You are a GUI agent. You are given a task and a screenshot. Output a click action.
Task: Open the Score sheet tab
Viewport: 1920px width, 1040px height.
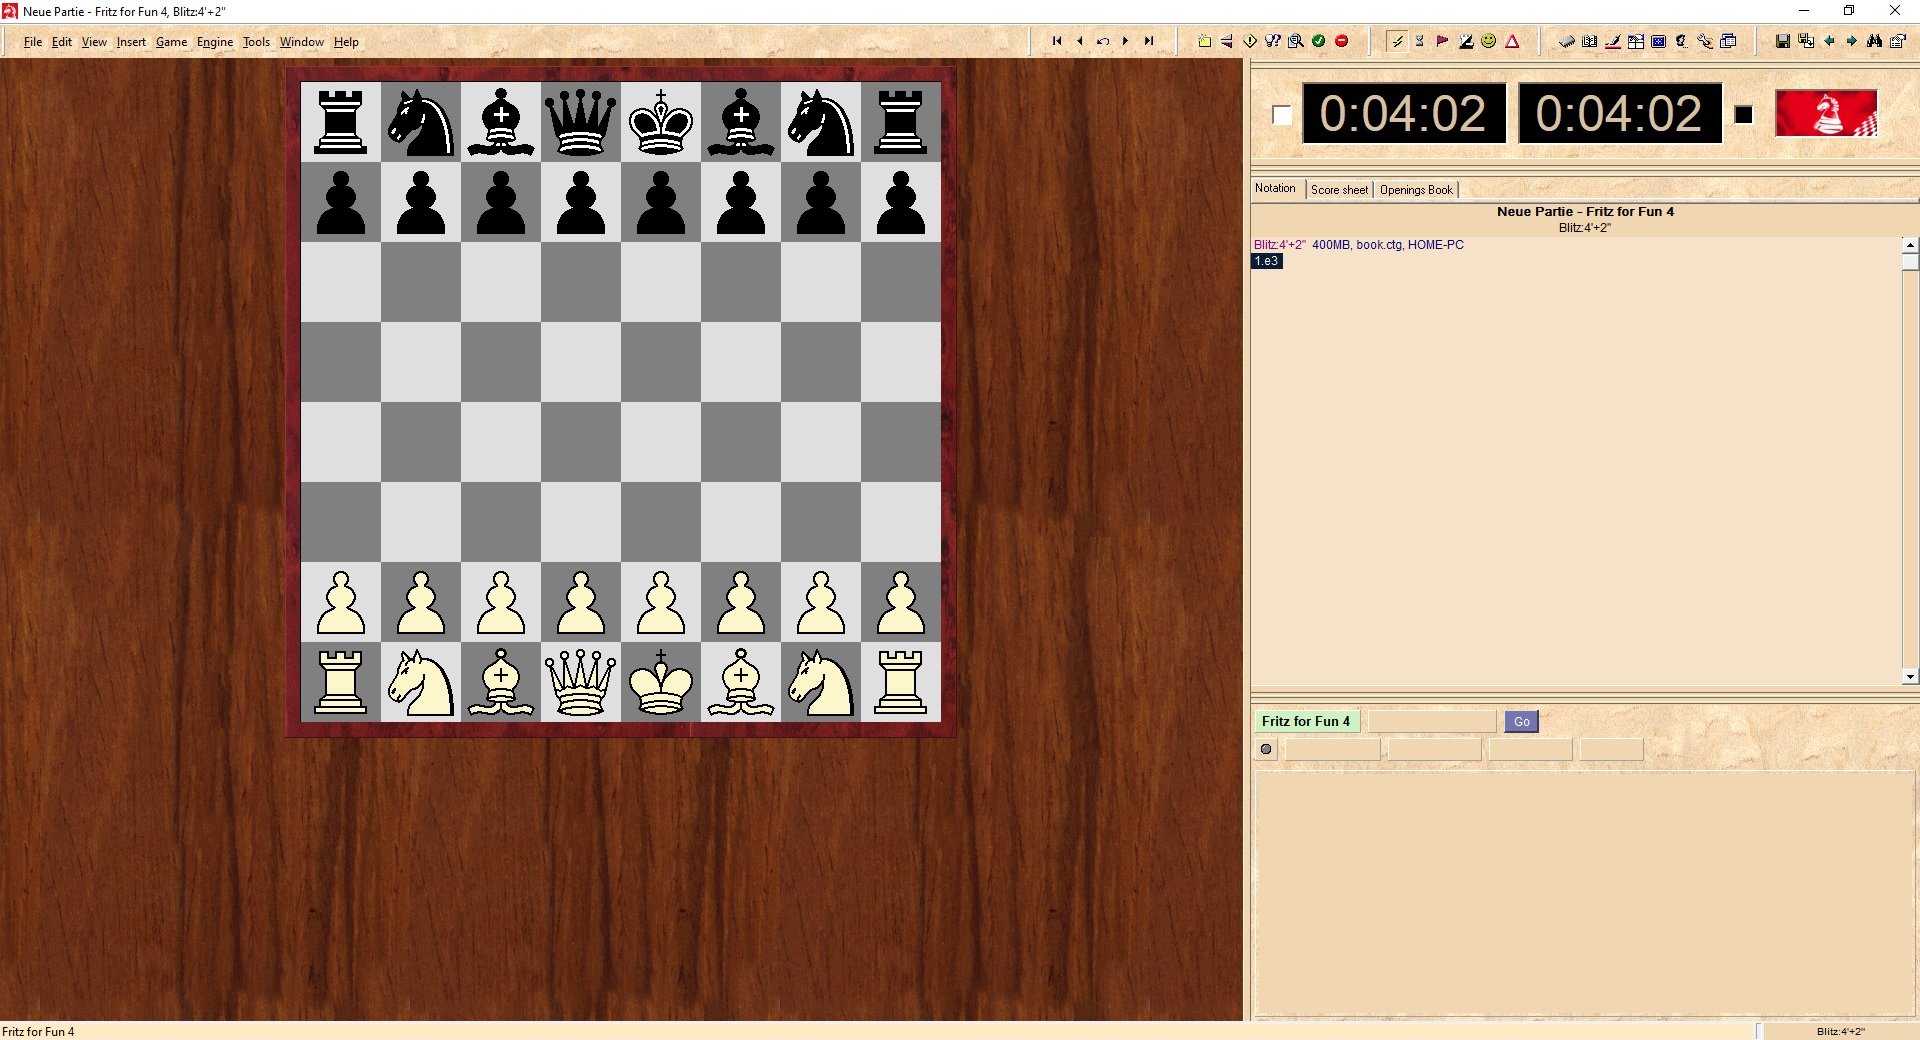pyautogui.click(x=1339, y=190)
